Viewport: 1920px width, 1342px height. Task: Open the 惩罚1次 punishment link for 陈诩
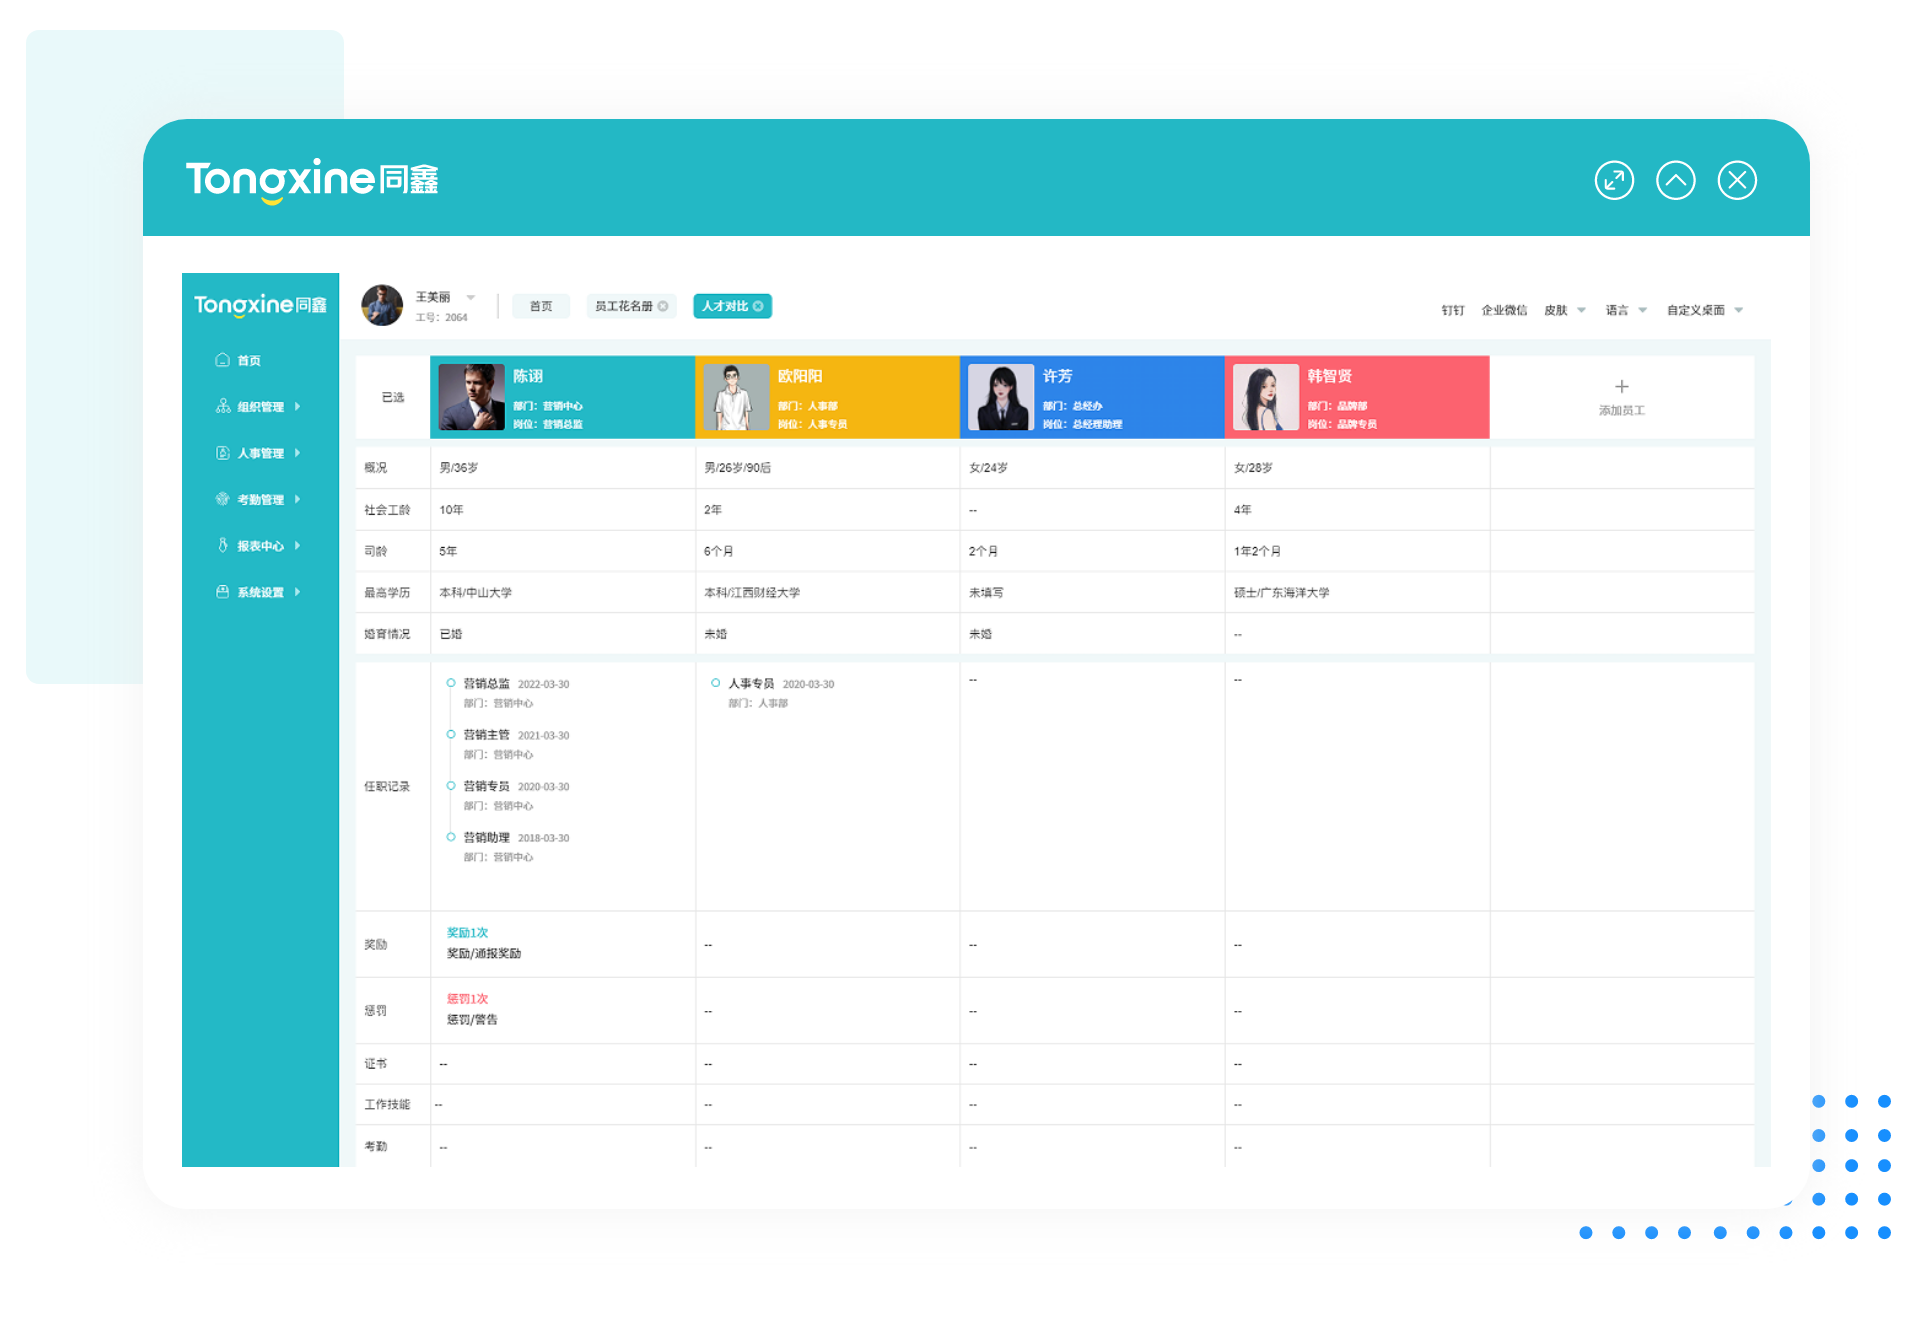(x=466, y=998)
